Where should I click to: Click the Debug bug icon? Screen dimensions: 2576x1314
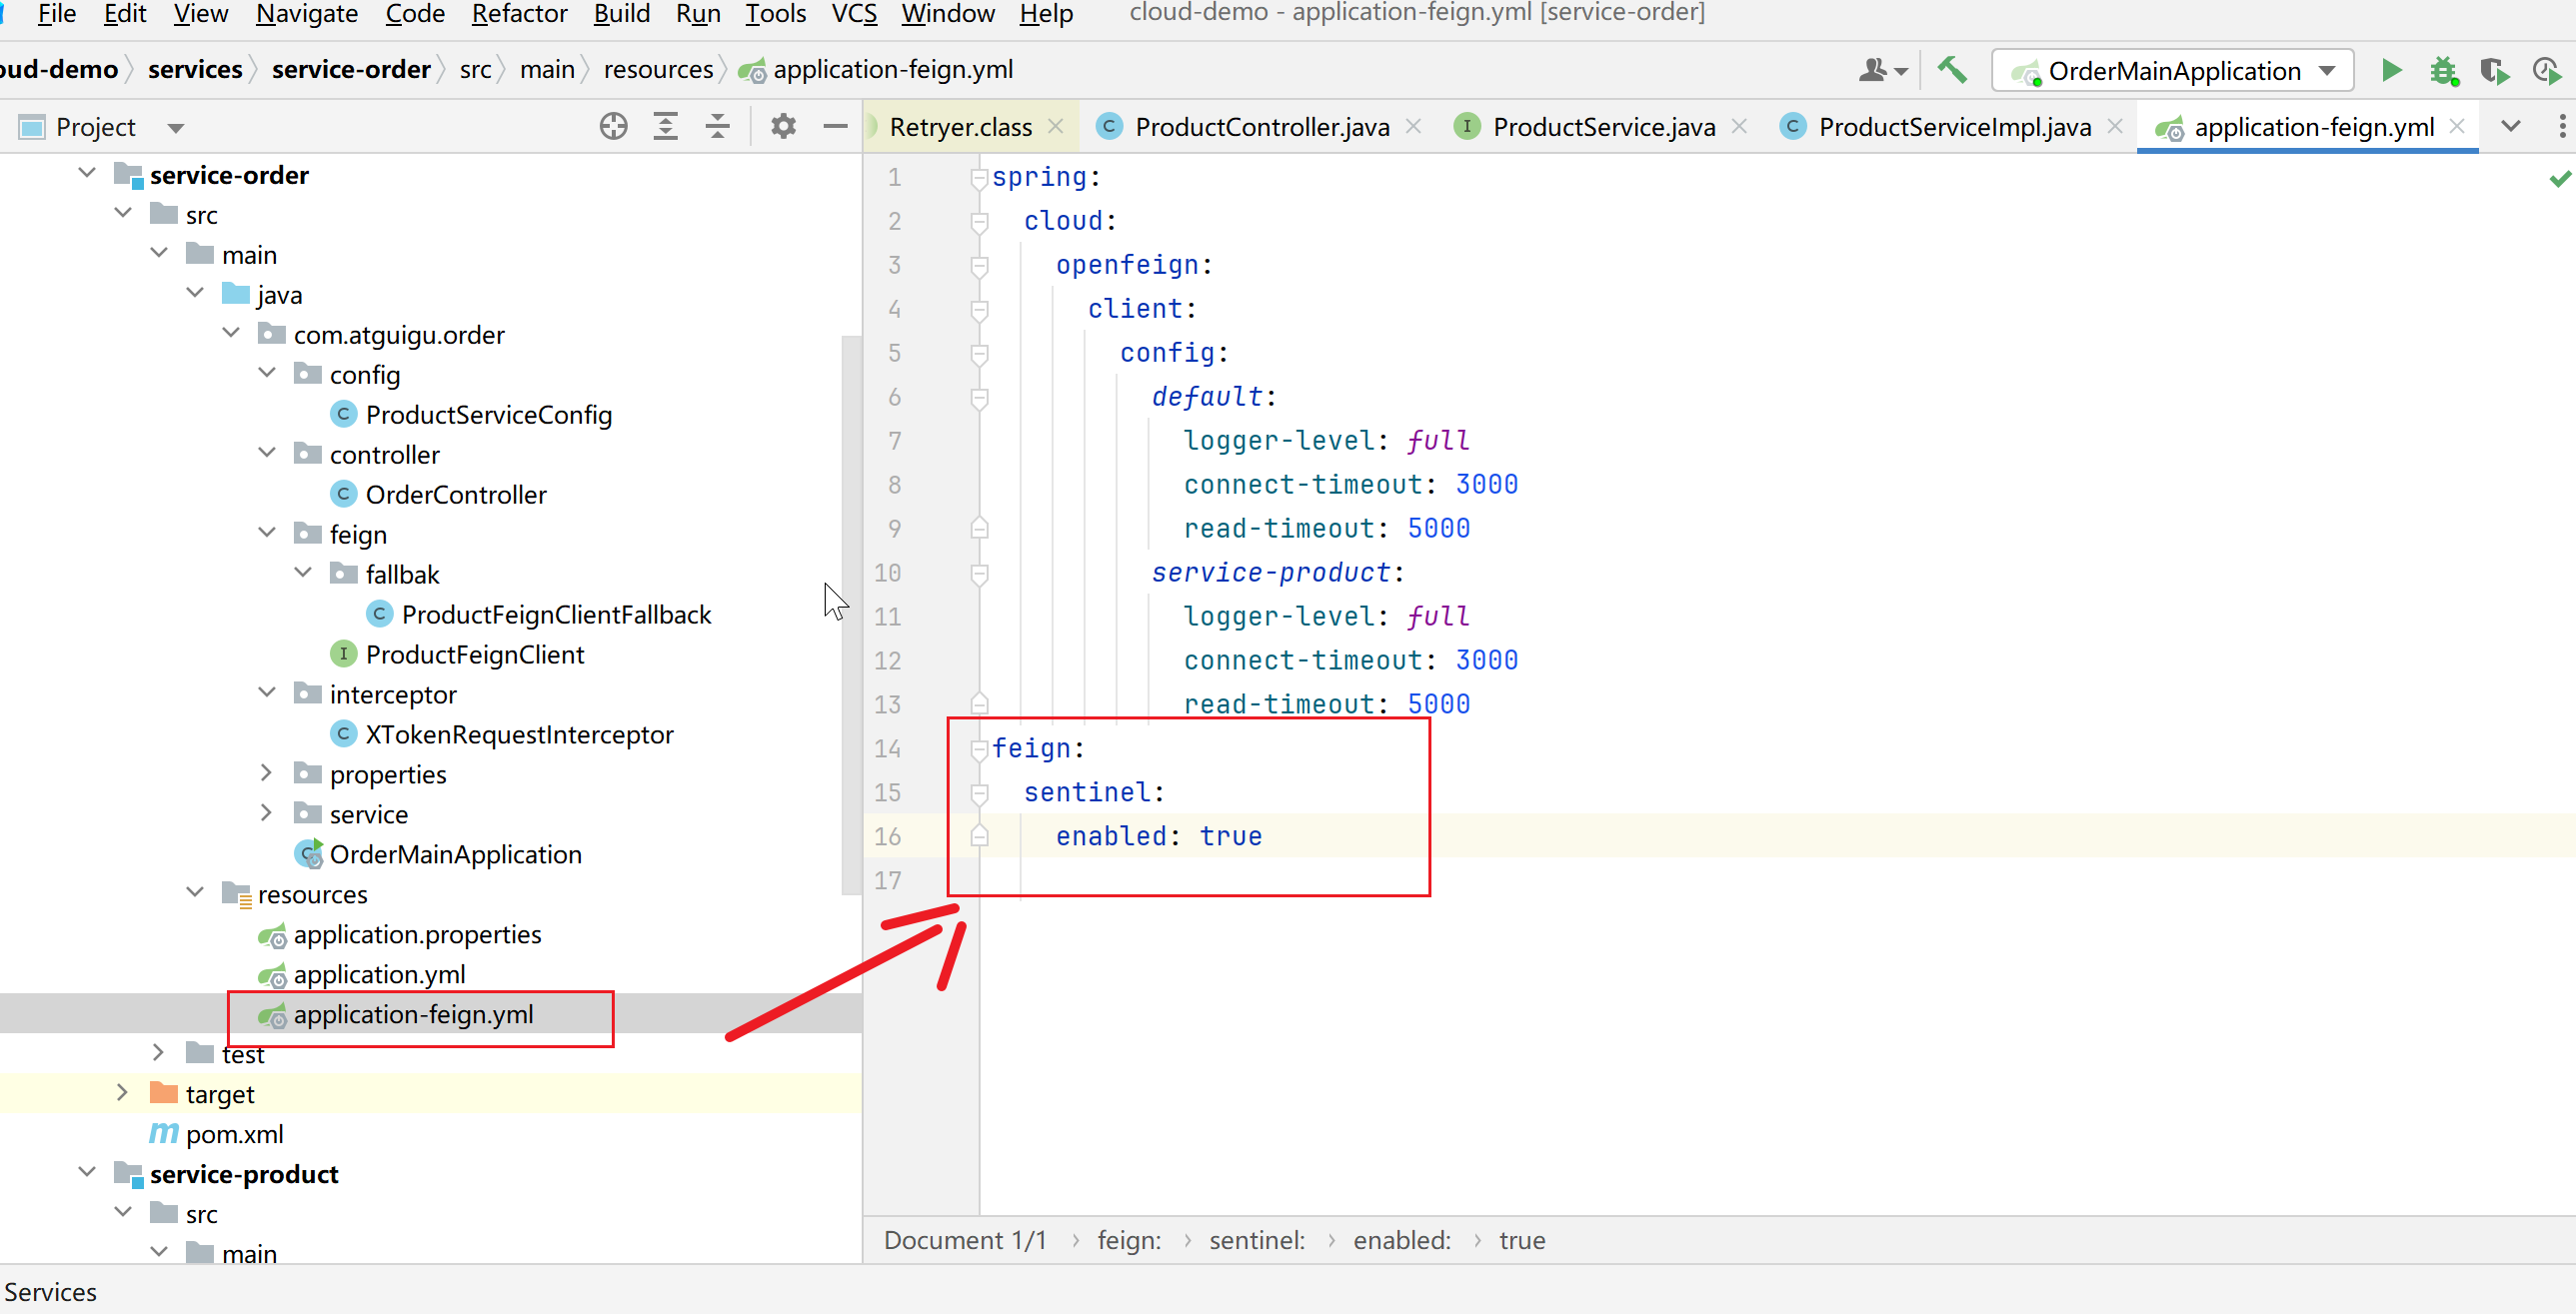point(2443,71)
